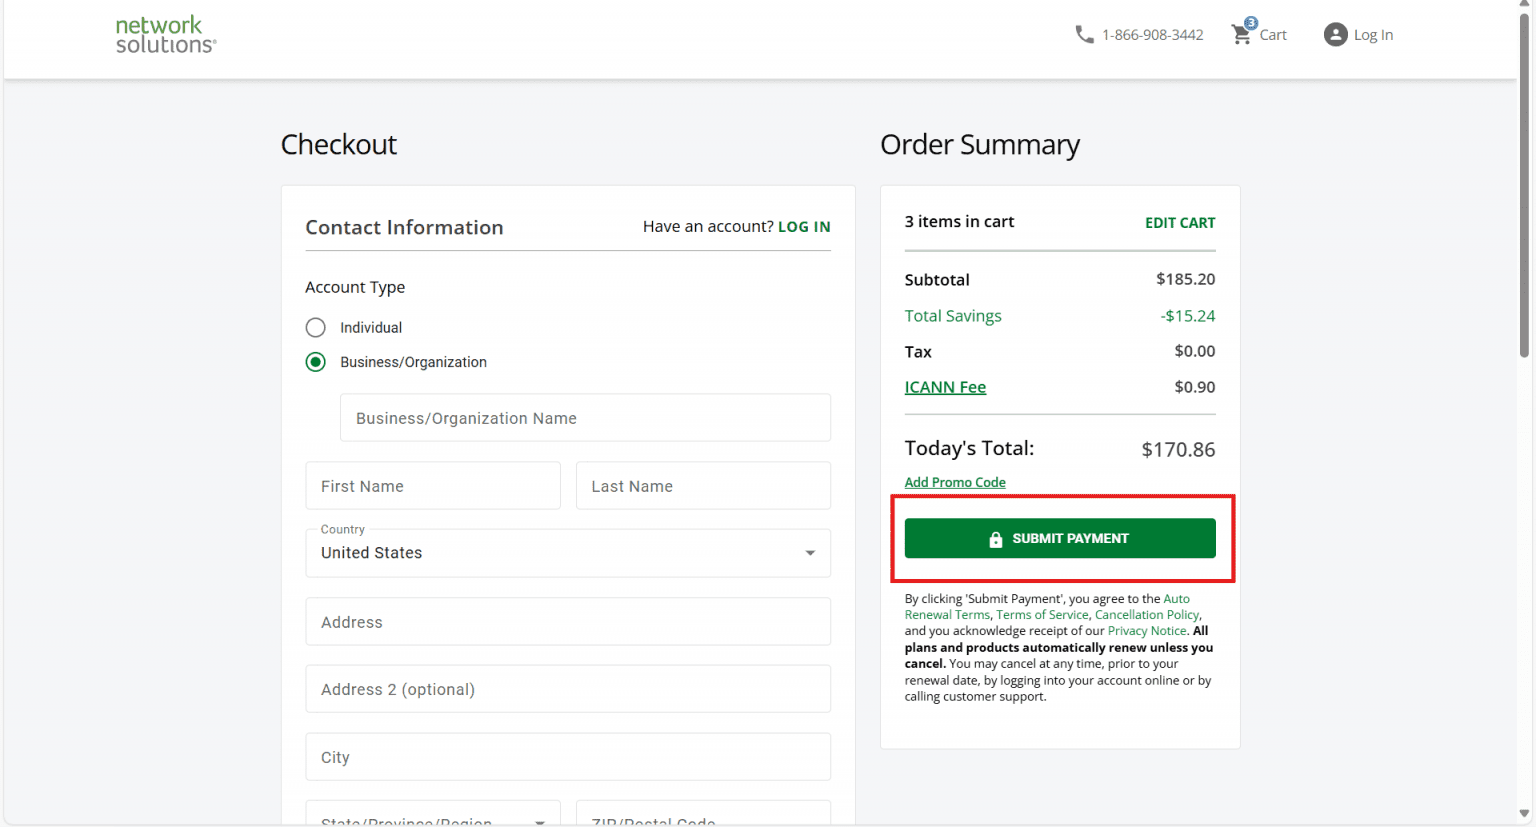
Task: Click the LOG IN link beside Have an account
Action: click(x=804, y=227)
